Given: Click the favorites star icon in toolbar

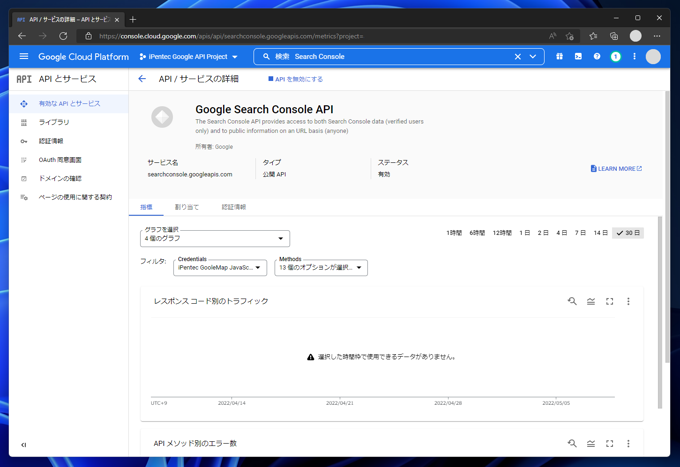Looking at the screenshot, I should 592,36.
